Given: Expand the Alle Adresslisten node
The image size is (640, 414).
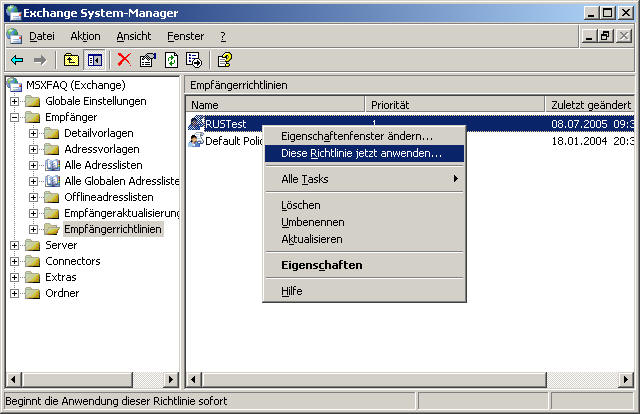Looking at the screenshot, I should click(x=33, y=165).
